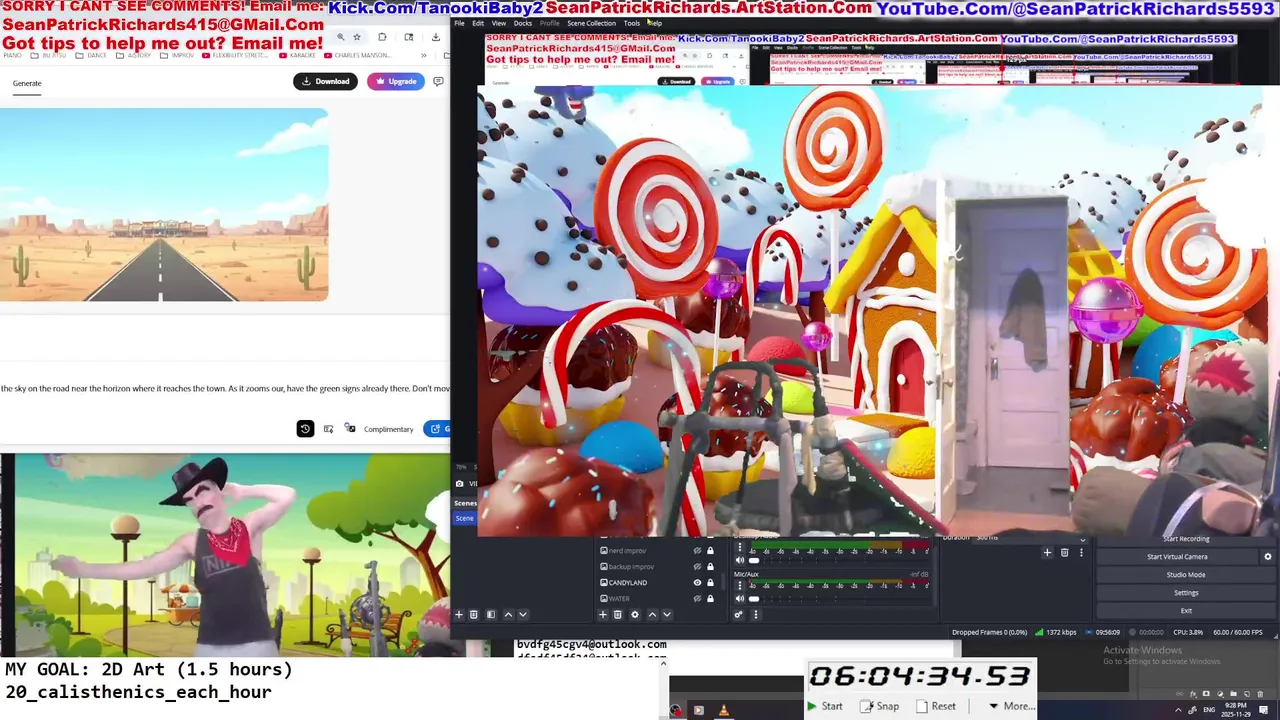Toggle visibility of the backup improv source

point(697,567)
